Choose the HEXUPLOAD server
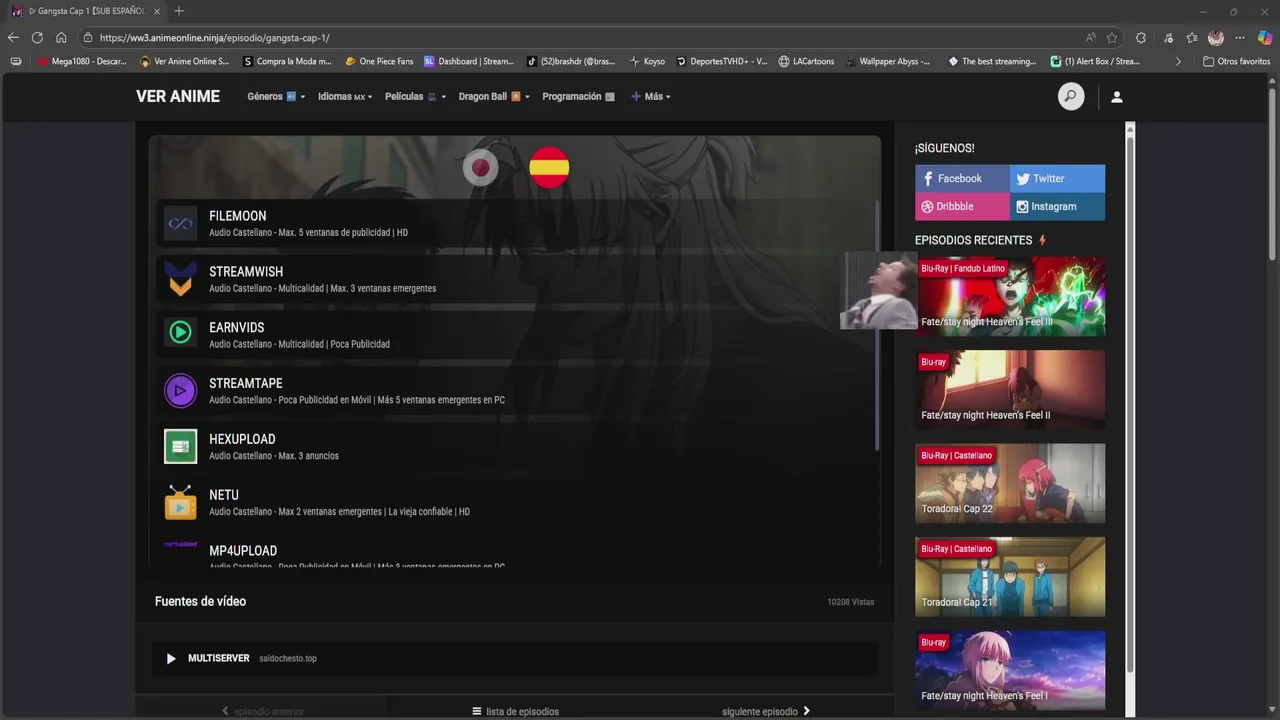This screenshot has width=1280, height=720. coord(515,447)
